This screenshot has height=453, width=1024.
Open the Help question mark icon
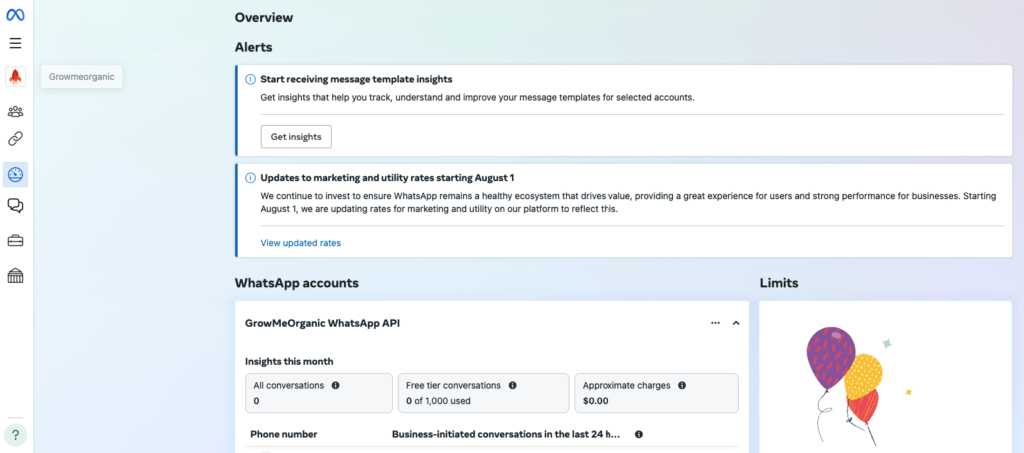coord(15,435)
